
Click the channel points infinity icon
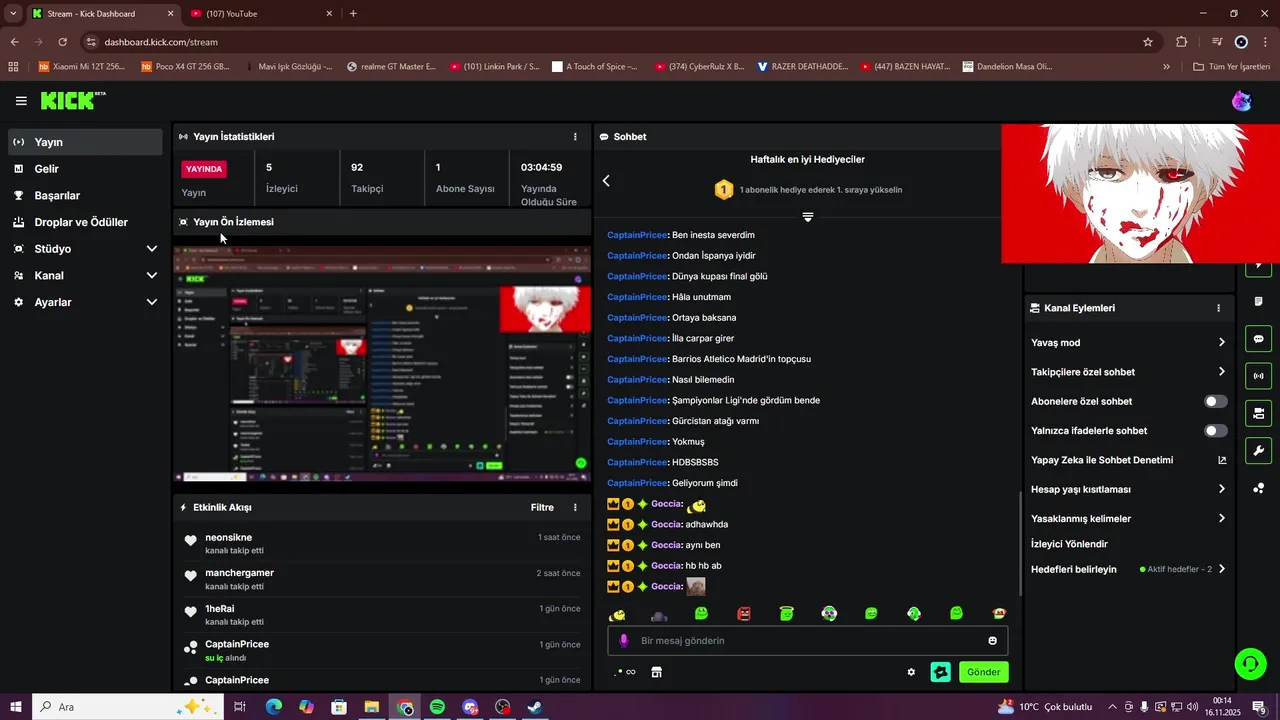coord(626,672)
